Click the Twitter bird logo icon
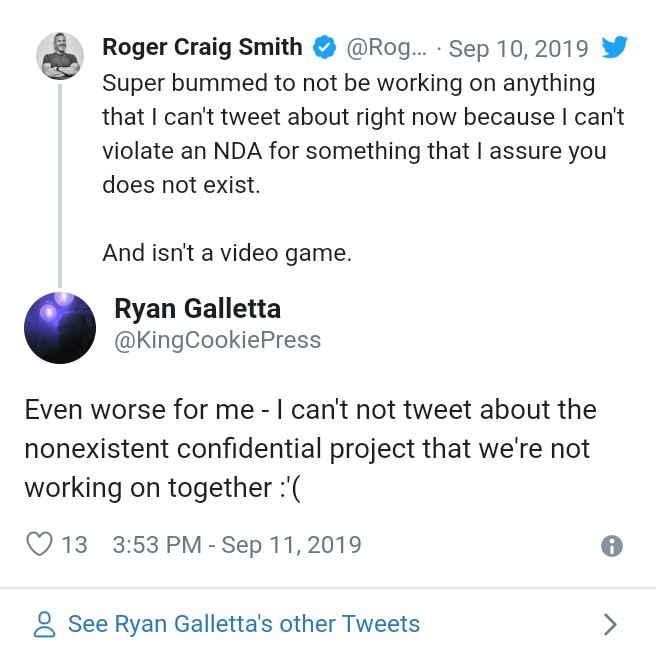 (x=614, y=47)
